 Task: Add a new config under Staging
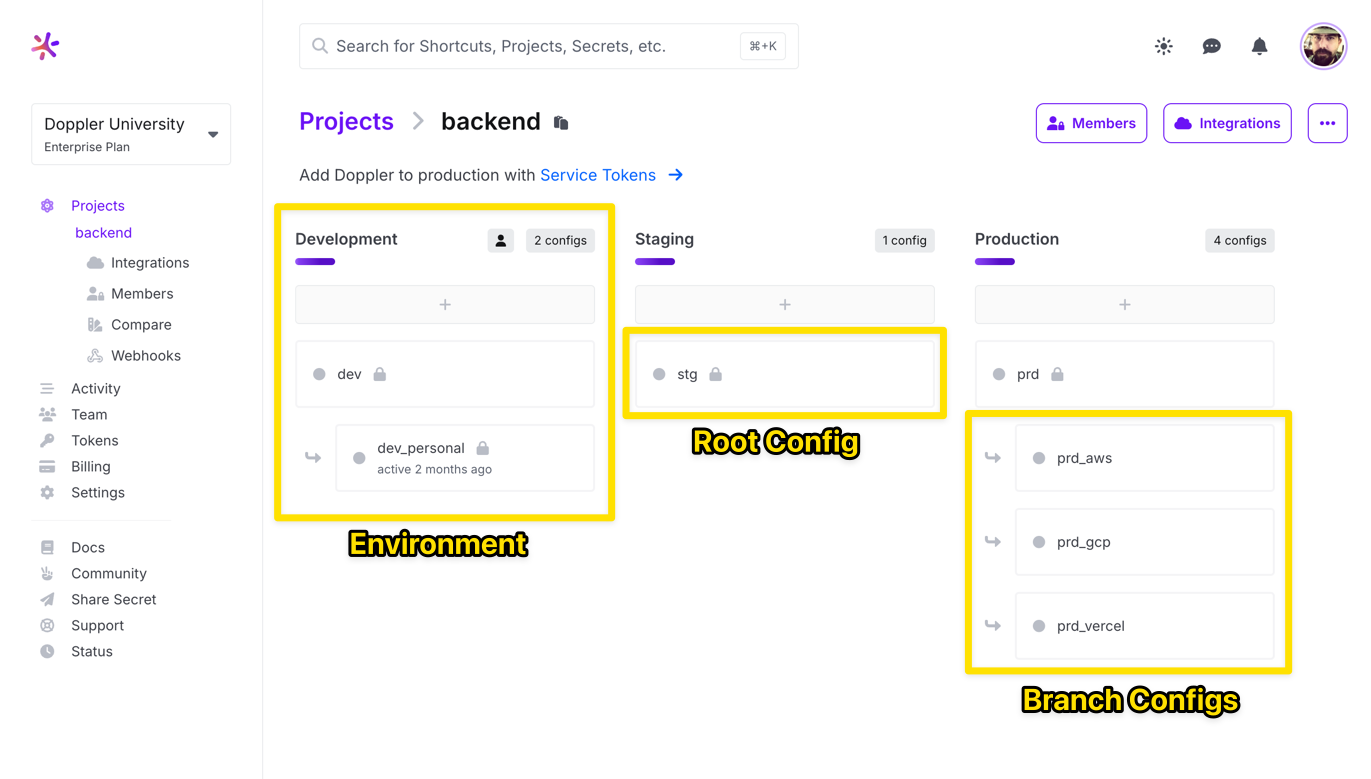pos(785,305)
